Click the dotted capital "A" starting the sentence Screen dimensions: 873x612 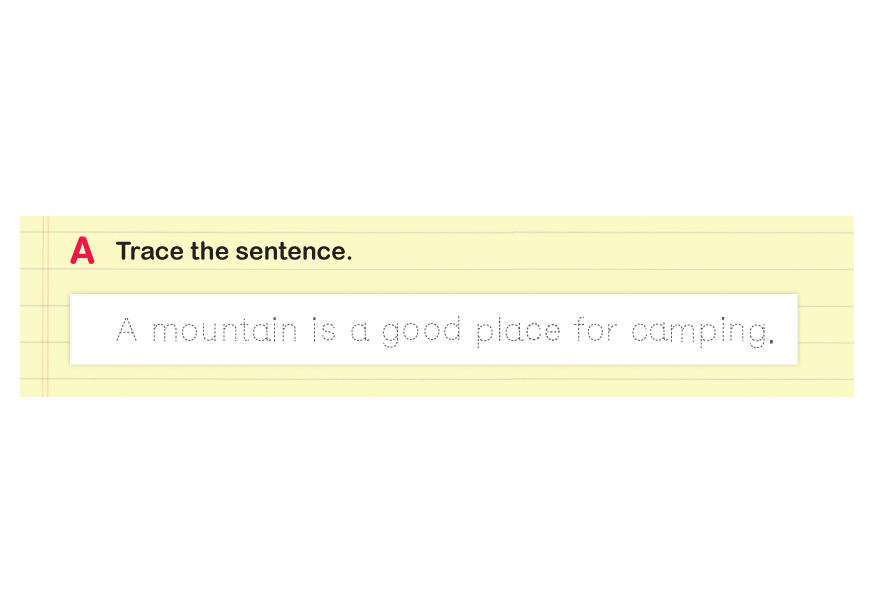pyautogui.click(x=127, y=329)
